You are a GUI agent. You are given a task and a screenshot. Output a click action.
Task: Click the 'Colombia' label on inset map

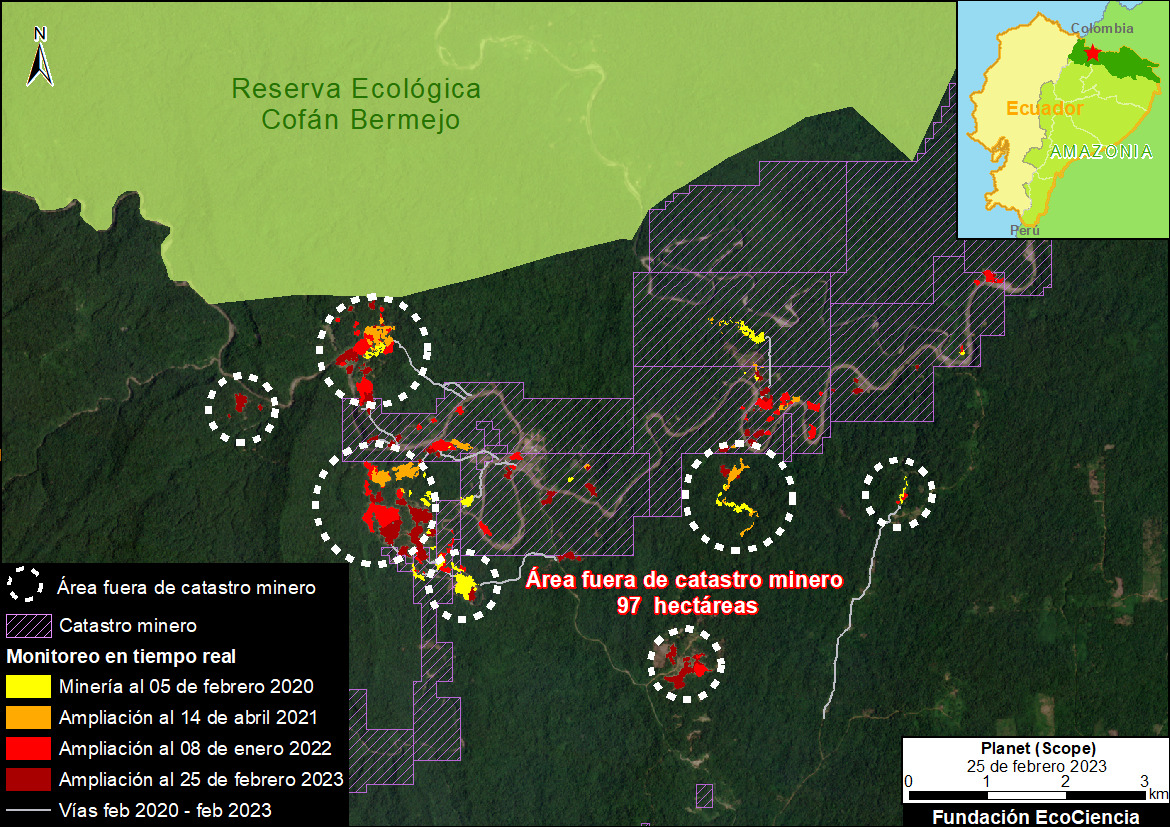[1102, 28]
